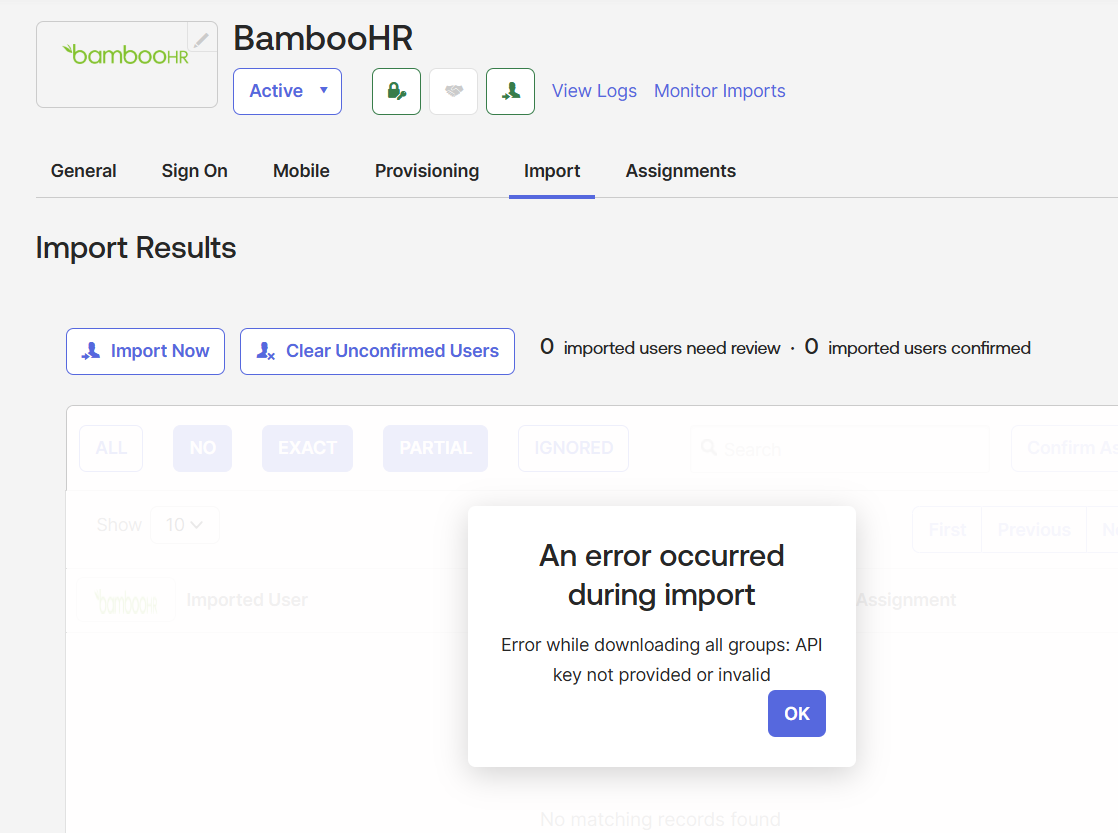Viewport: 1118px width, 833px height.
Task: Switch to the General tab
Action: [x=83, y=171]
